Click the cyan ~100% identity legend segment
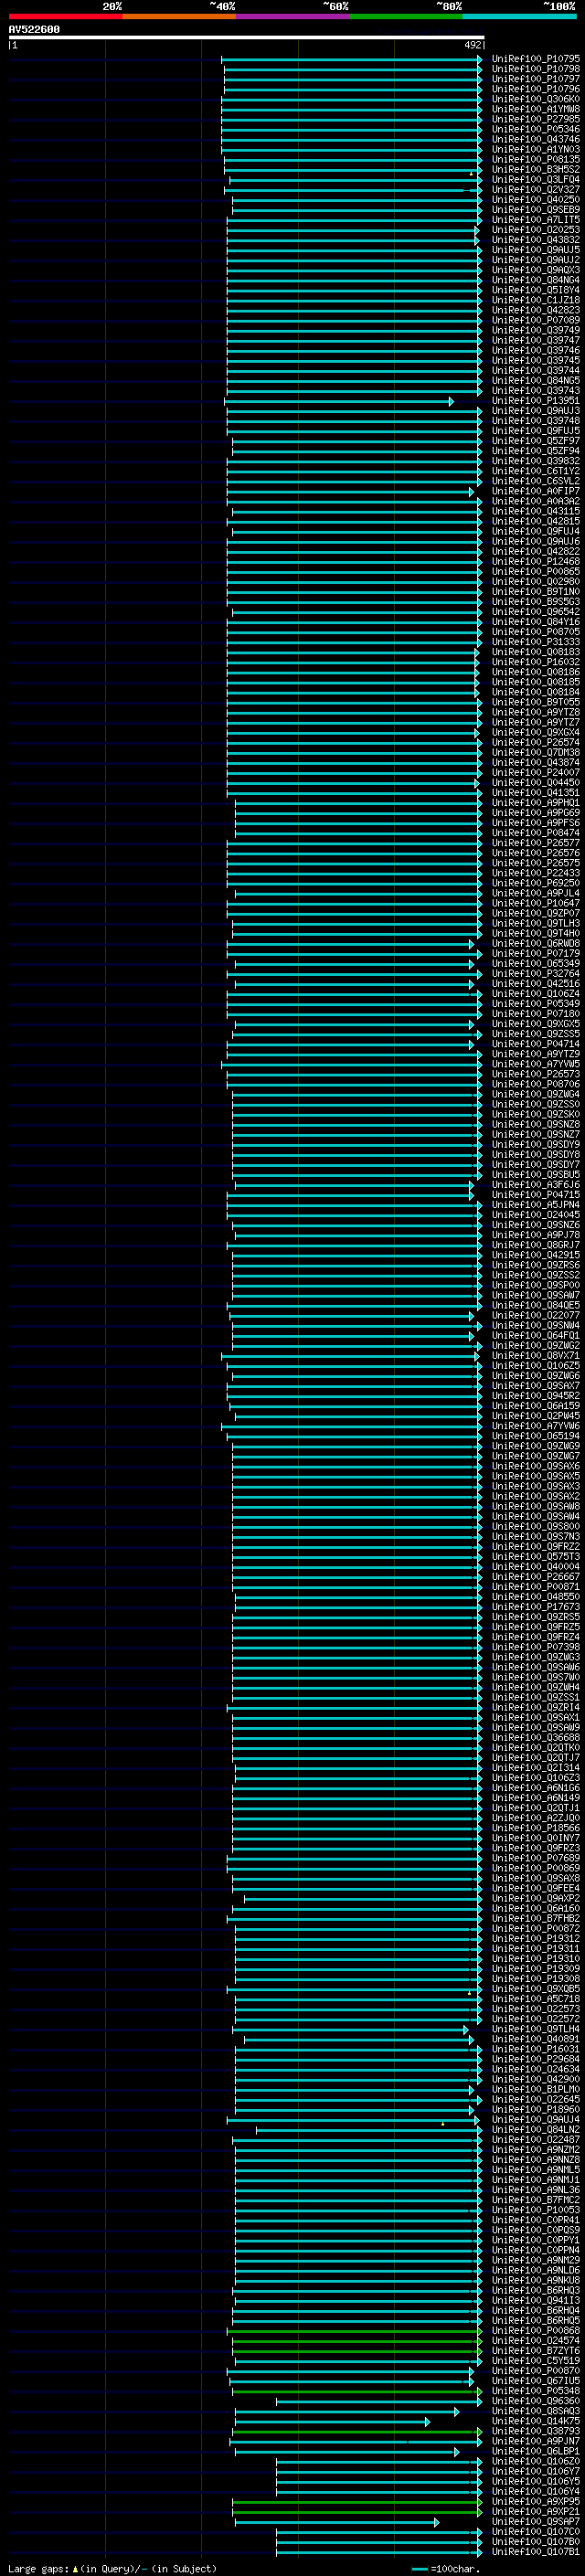 pos(520,16)
